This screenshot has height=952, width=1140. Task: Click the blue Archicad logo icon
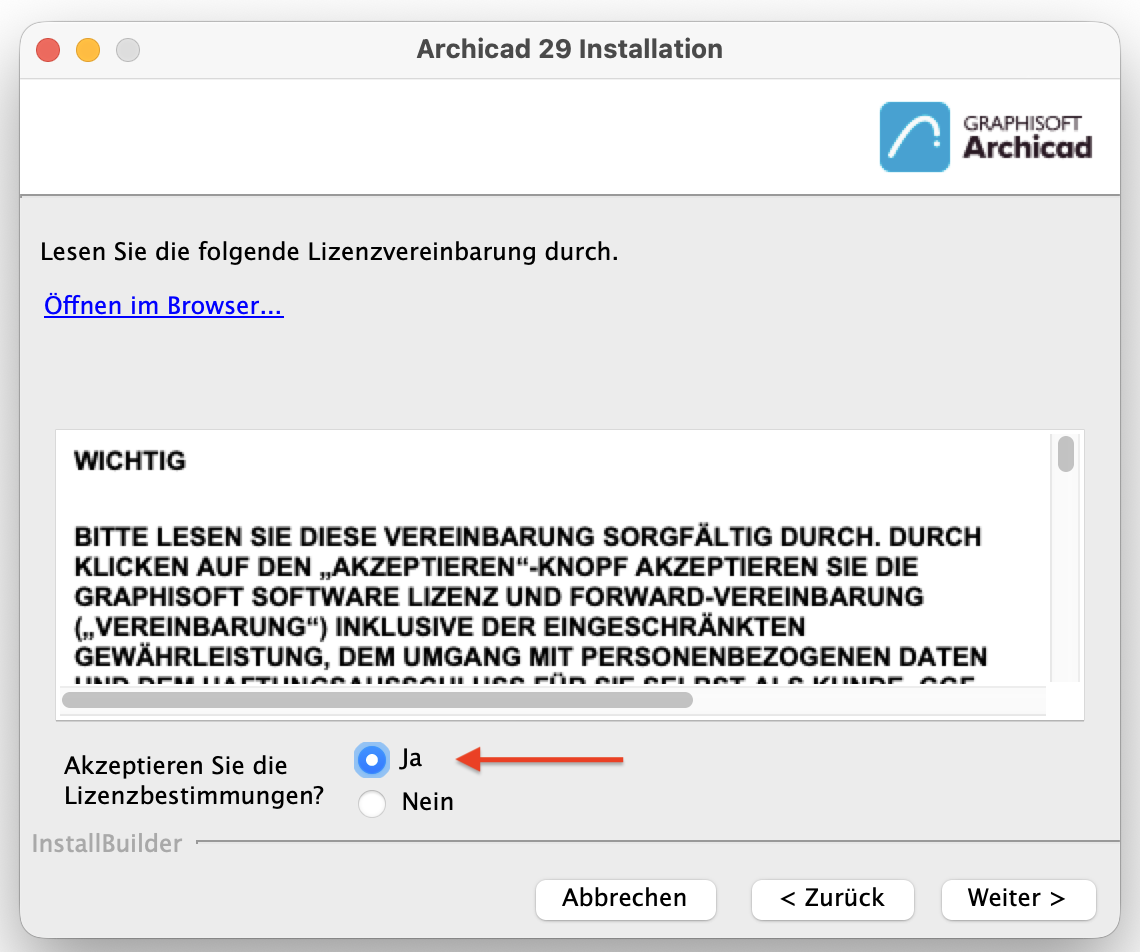(915, 137)
